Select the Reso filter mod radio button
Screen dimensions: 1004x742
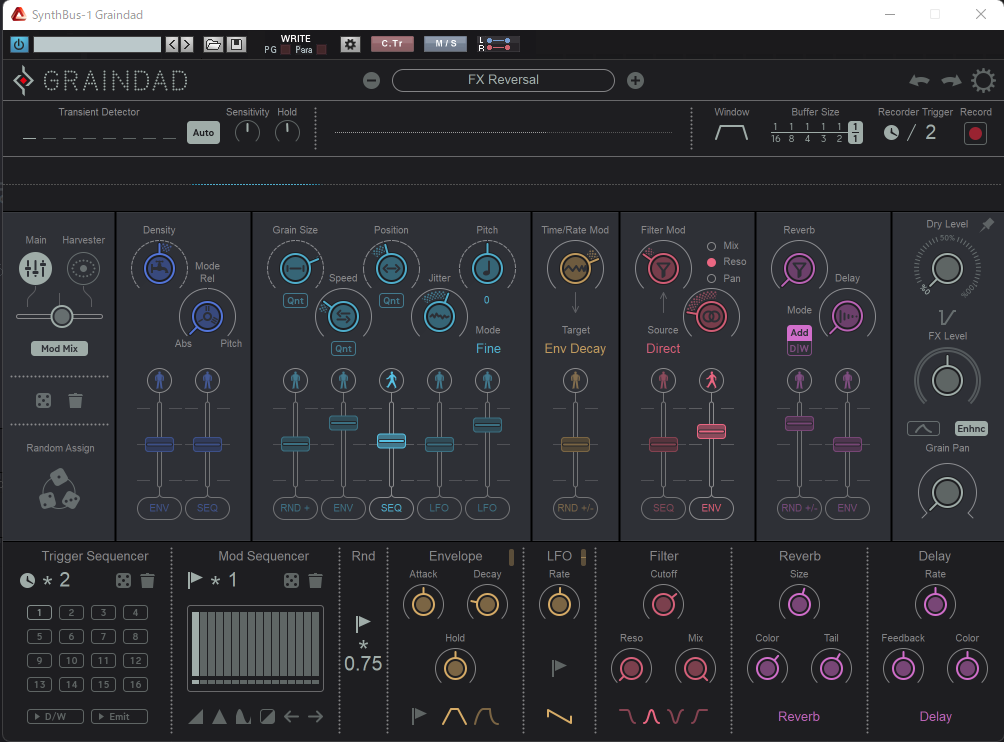coord(711,262)
